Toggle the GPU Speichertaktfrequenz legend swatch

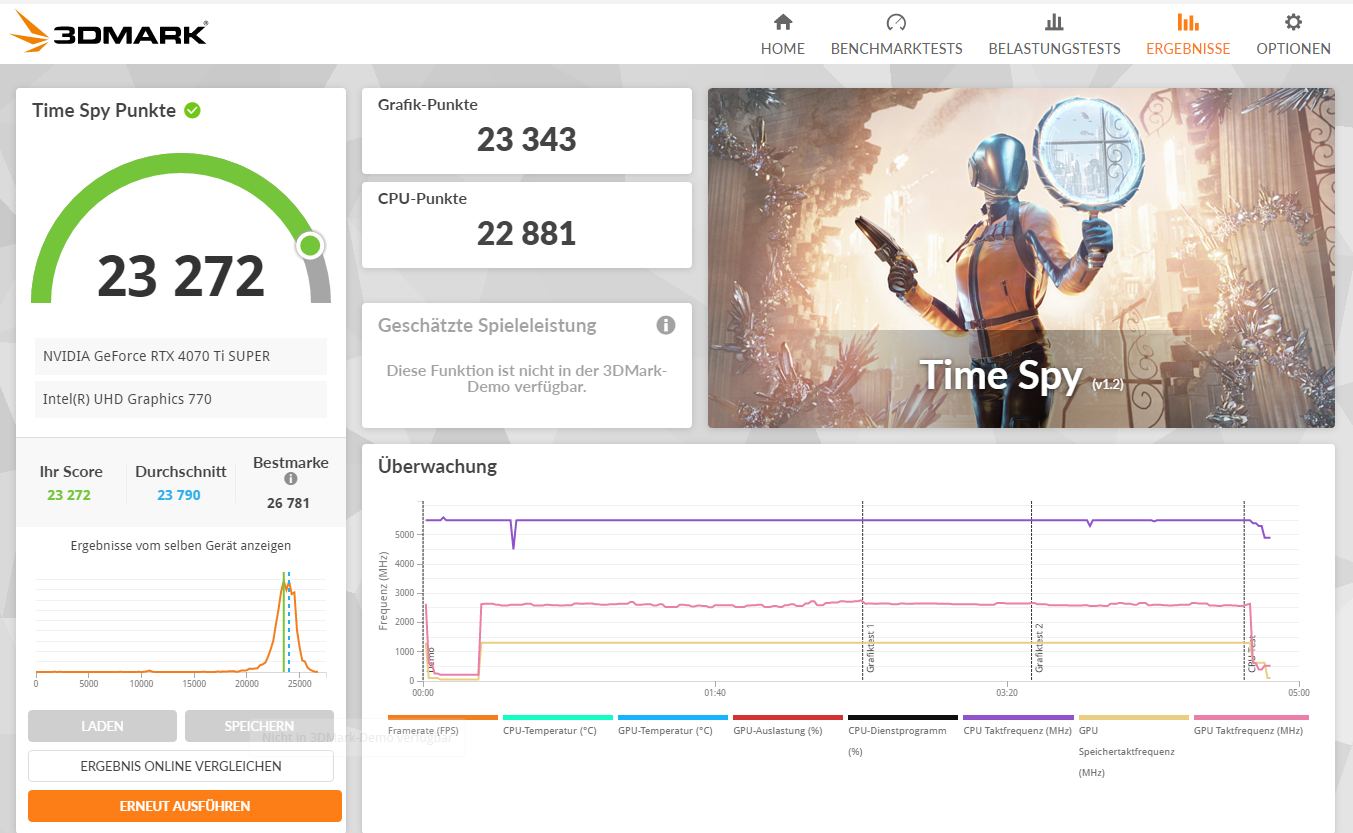(x=1134, y=718)
